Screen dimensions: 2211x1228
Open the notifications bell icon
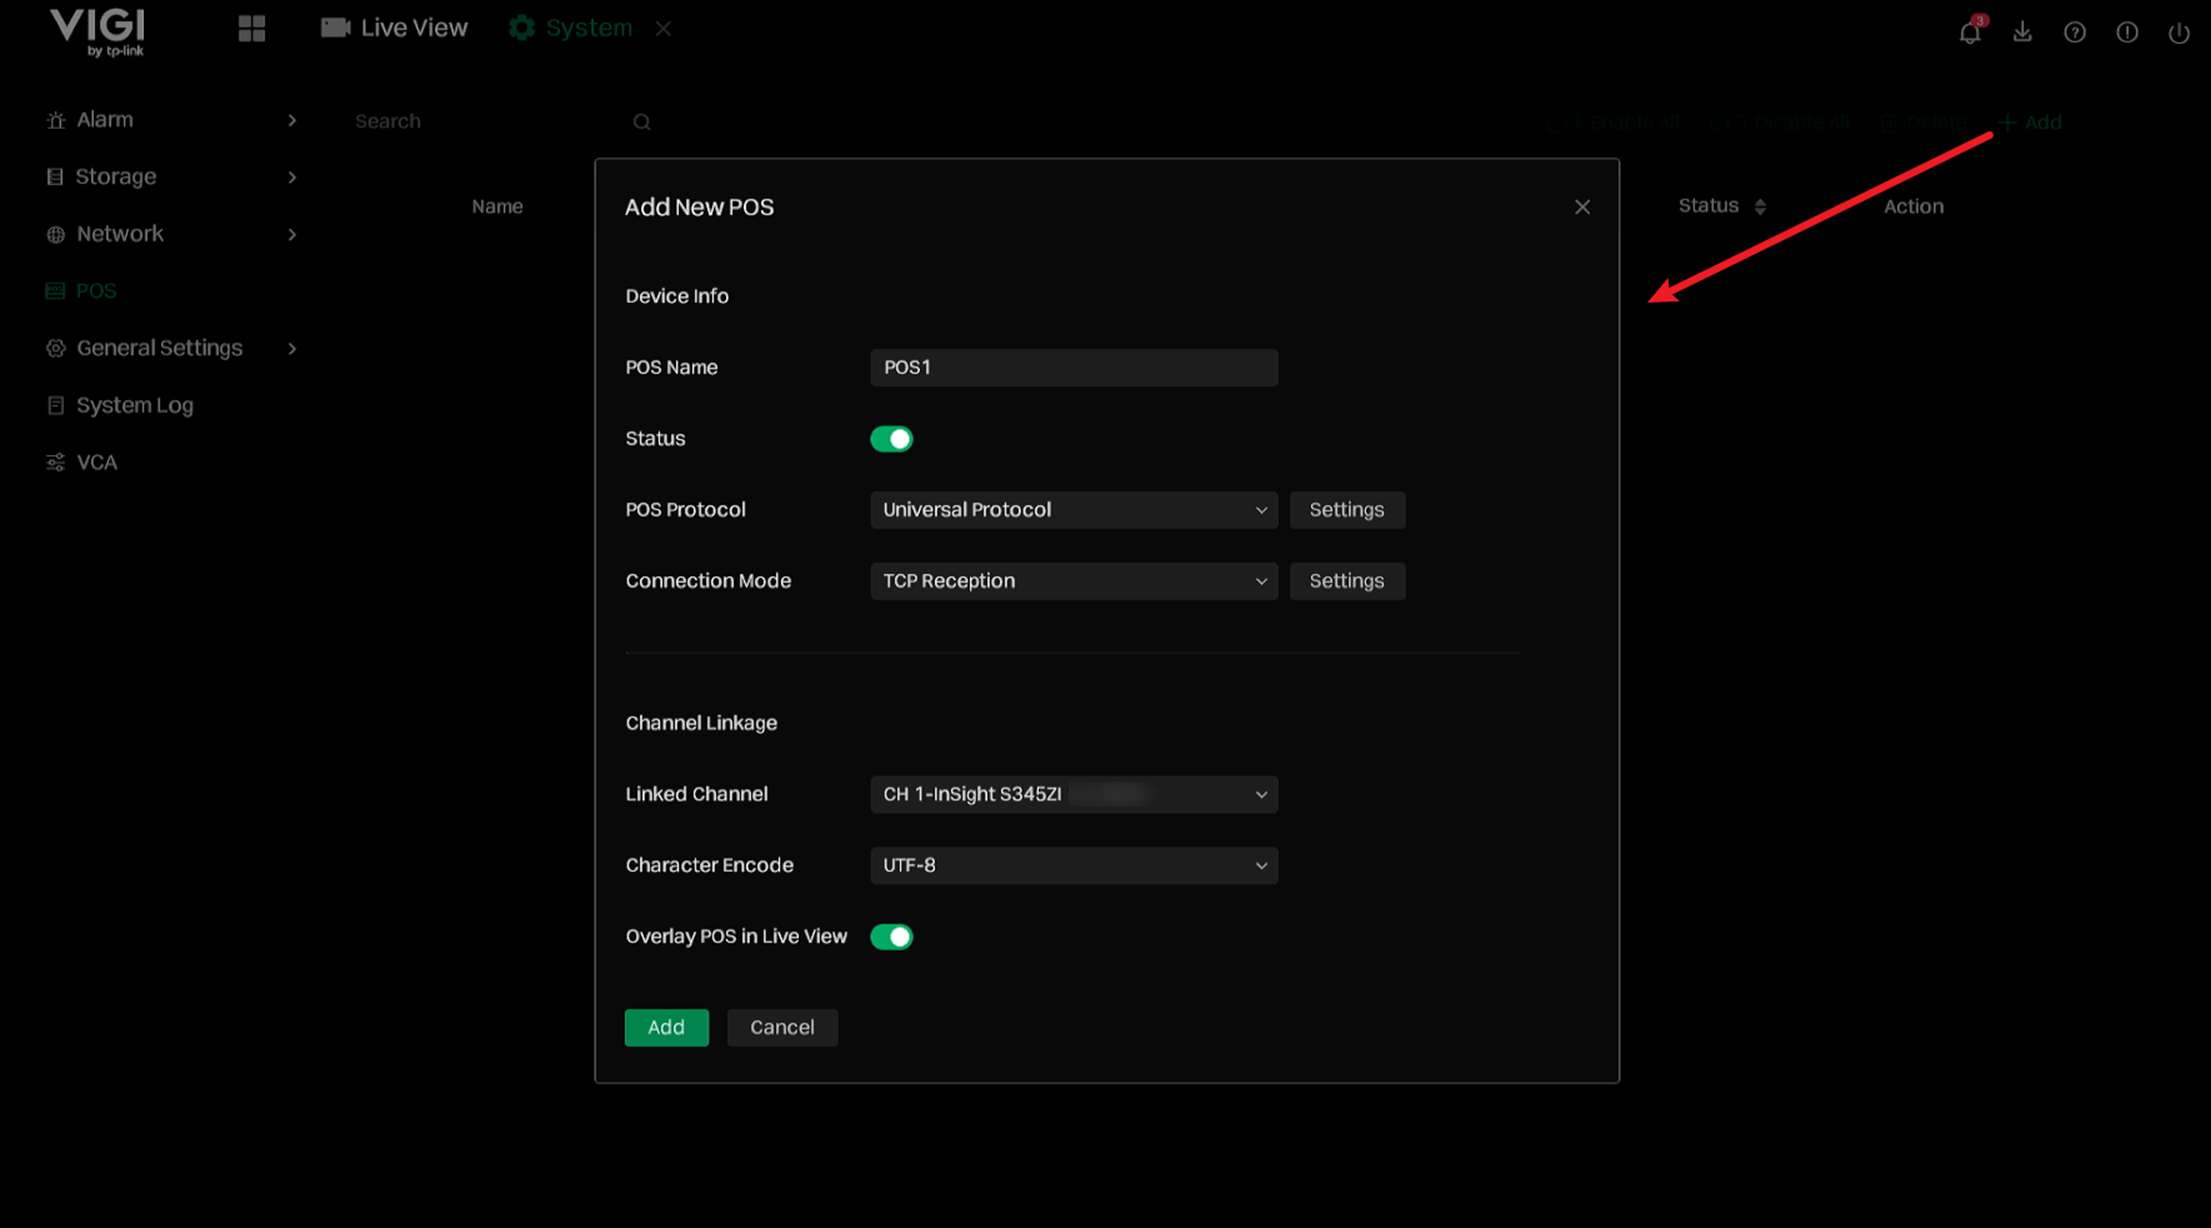tap(1970, 32)
